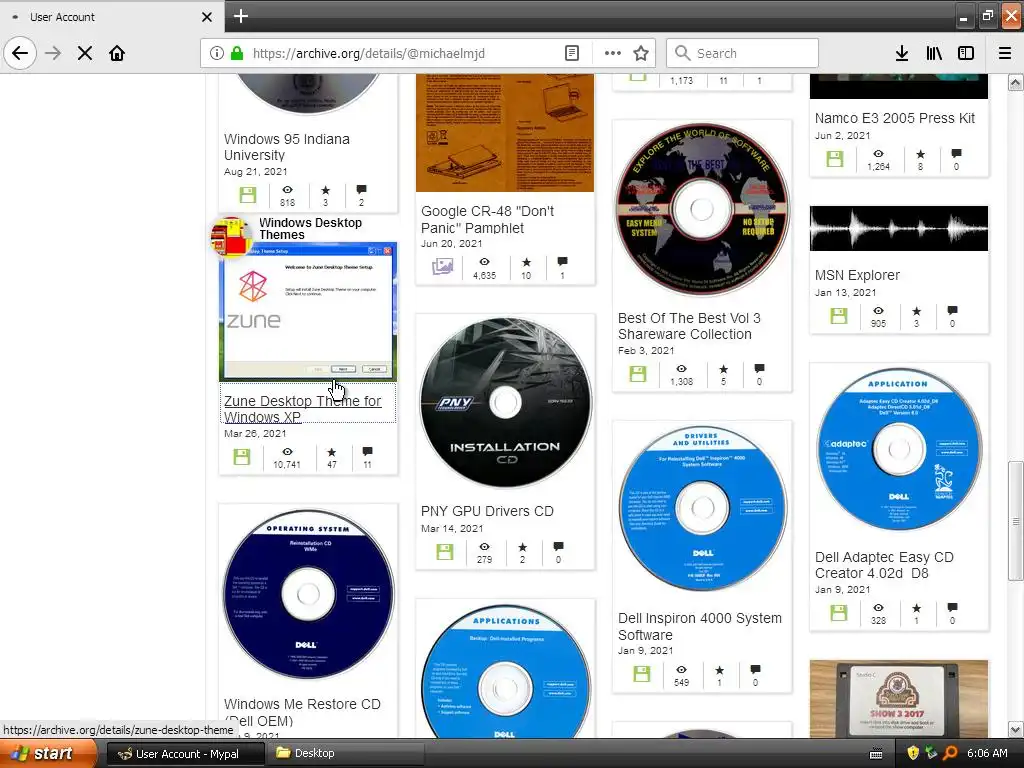1024x768 pixels.
Task: Stop loading the page
Action: tap(85, 53)
